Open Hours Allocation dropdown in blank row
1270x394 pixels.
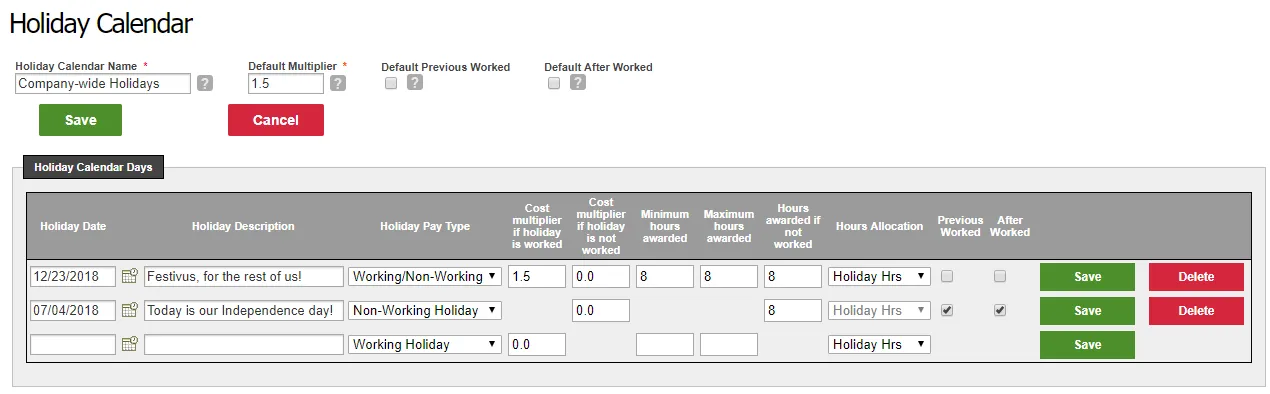click(x=879, y=345)
